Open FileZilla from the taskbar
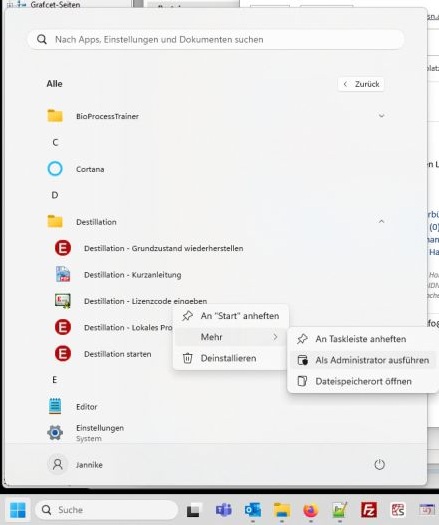 tap(369, 510)
